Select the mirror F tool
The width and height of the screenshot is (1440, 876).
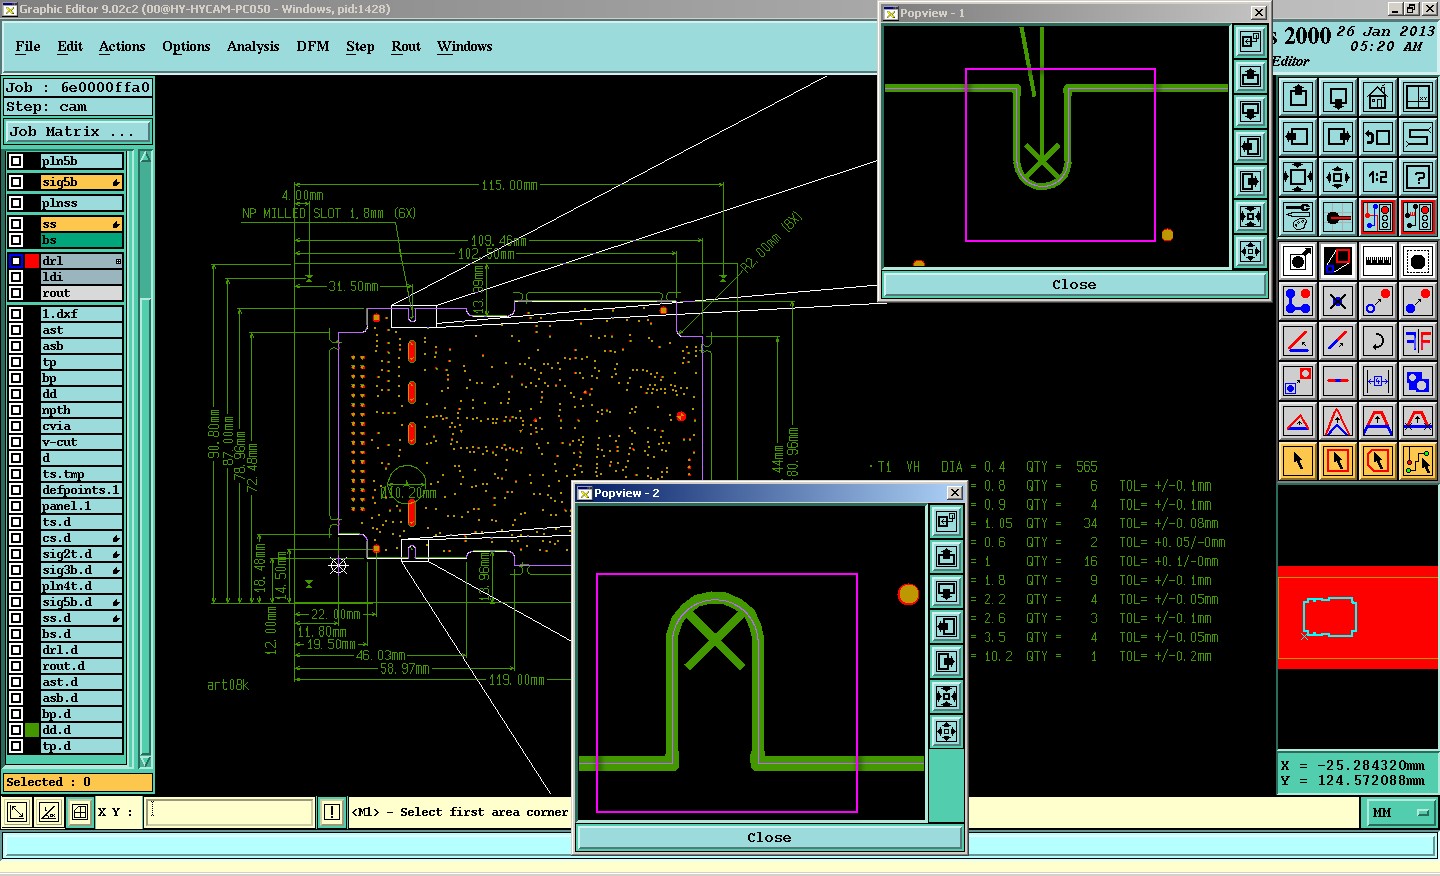1418,341
